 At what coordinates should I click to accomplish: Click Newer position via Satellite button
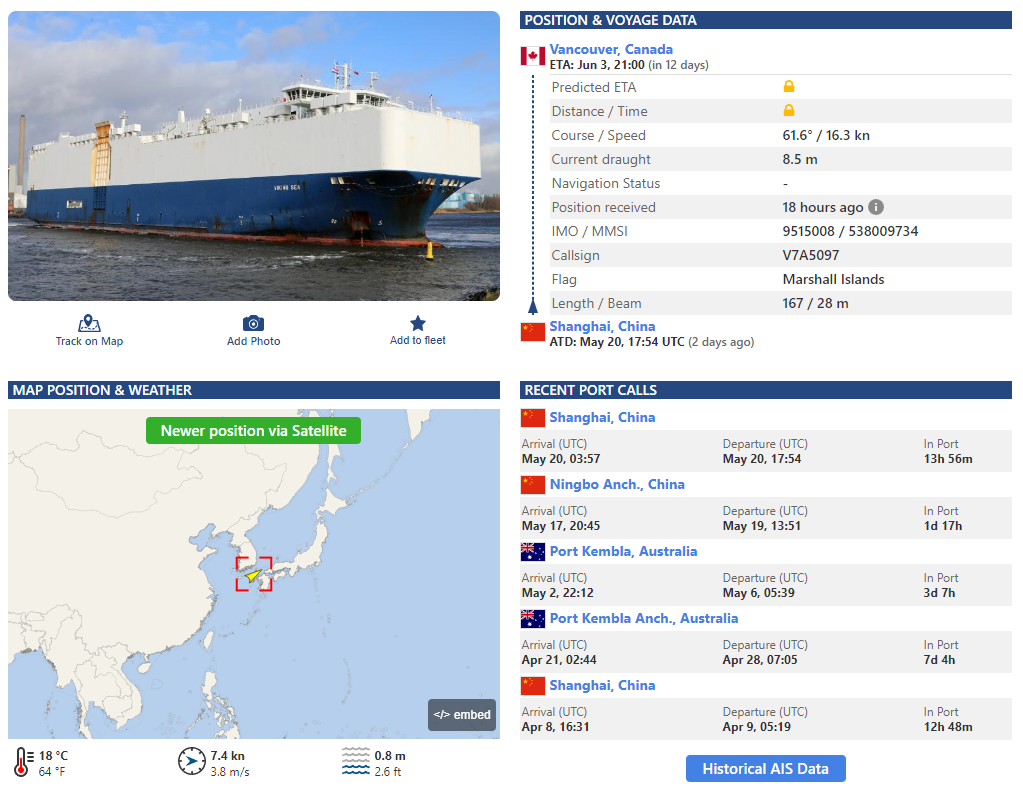tap(253, 431)
